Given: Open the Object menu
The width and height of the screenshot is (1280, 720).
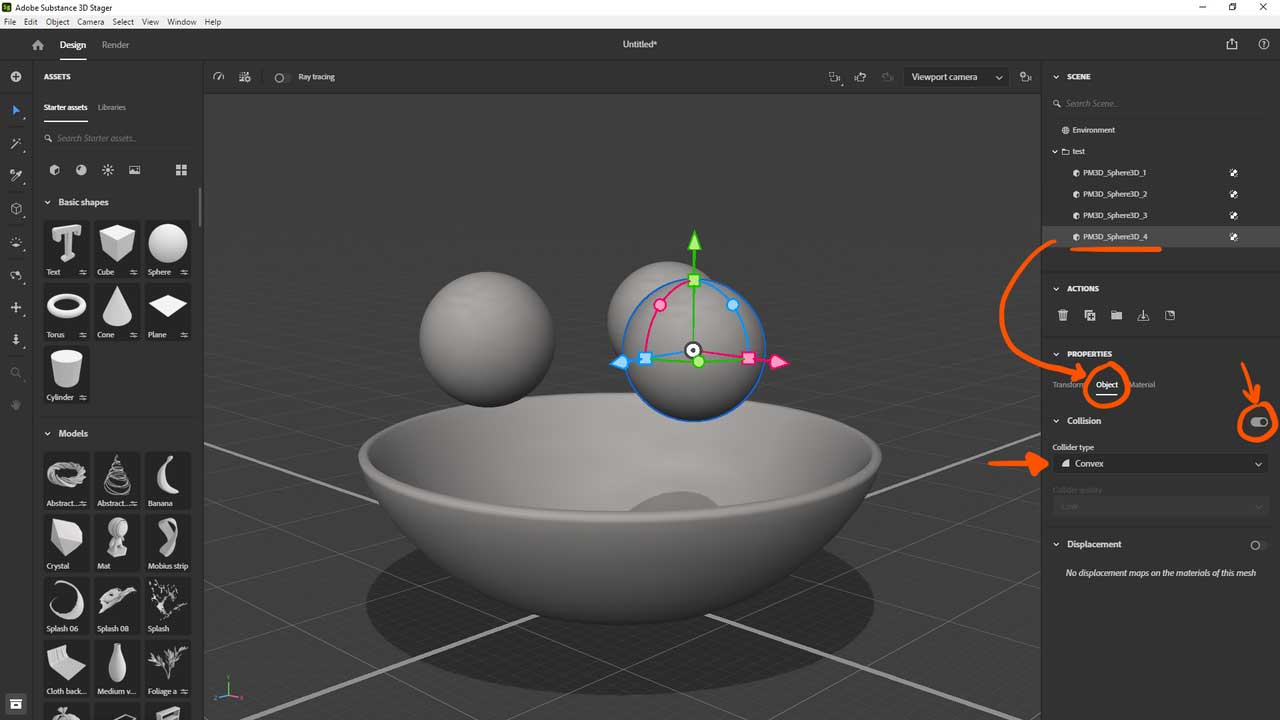Looking at the screenshot, I should tap(58, 22).
